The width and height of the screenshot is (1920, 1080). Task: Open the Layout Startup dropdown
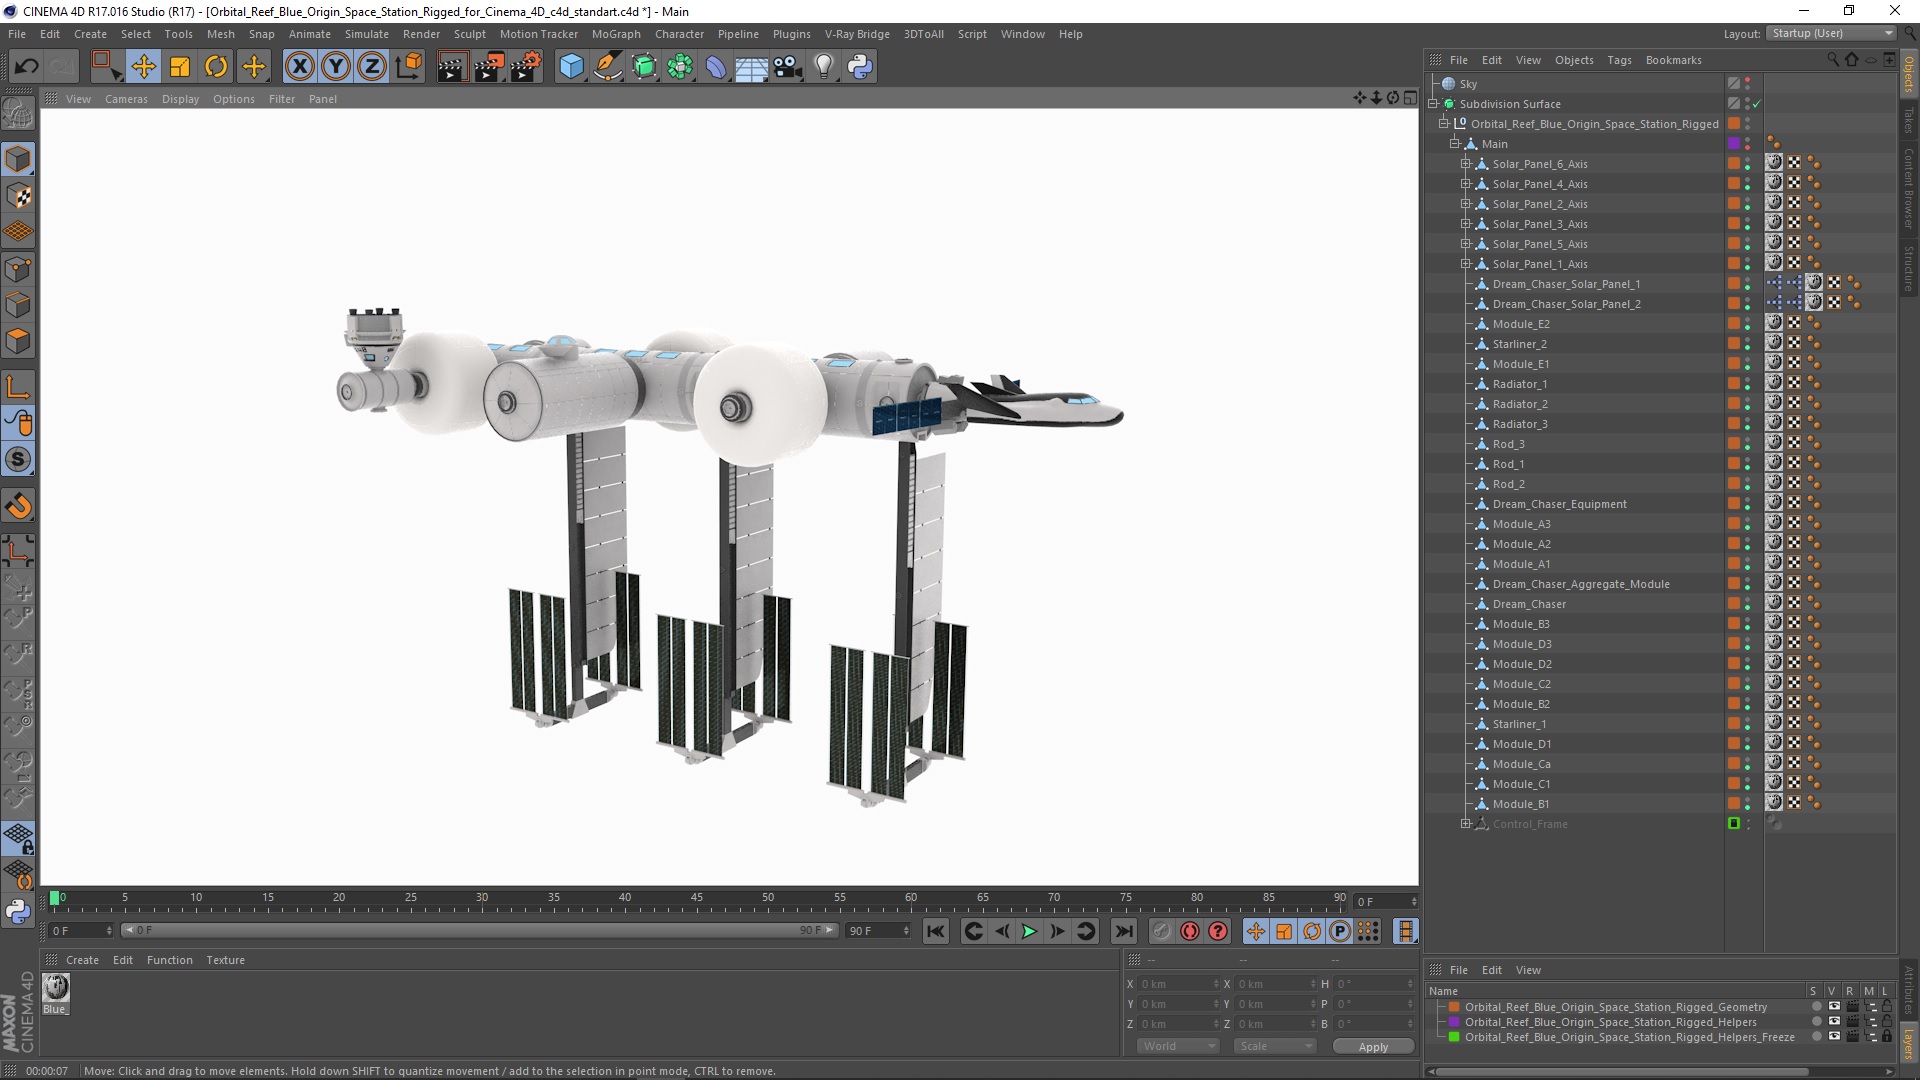tap(1831, 33)
